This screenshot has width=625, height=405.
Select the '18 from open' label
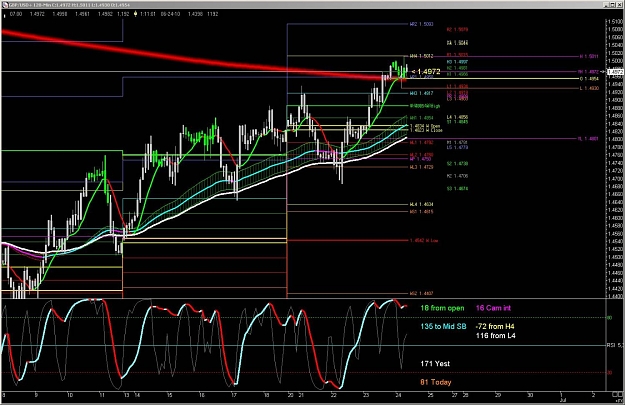[442, 308]
